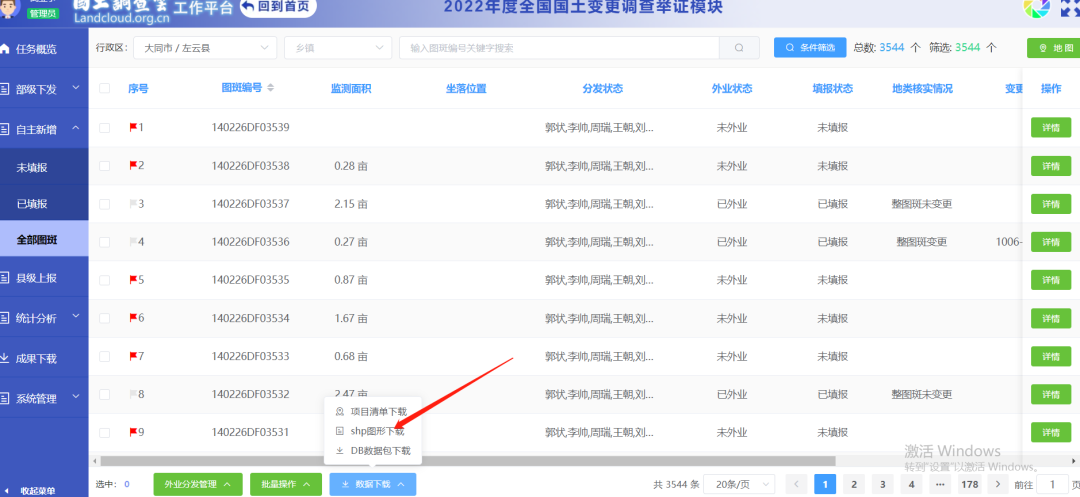Click the 图斑编号 keyword search field
The width and height of the screenshot is (1080, 497).
tap(560, 48)
